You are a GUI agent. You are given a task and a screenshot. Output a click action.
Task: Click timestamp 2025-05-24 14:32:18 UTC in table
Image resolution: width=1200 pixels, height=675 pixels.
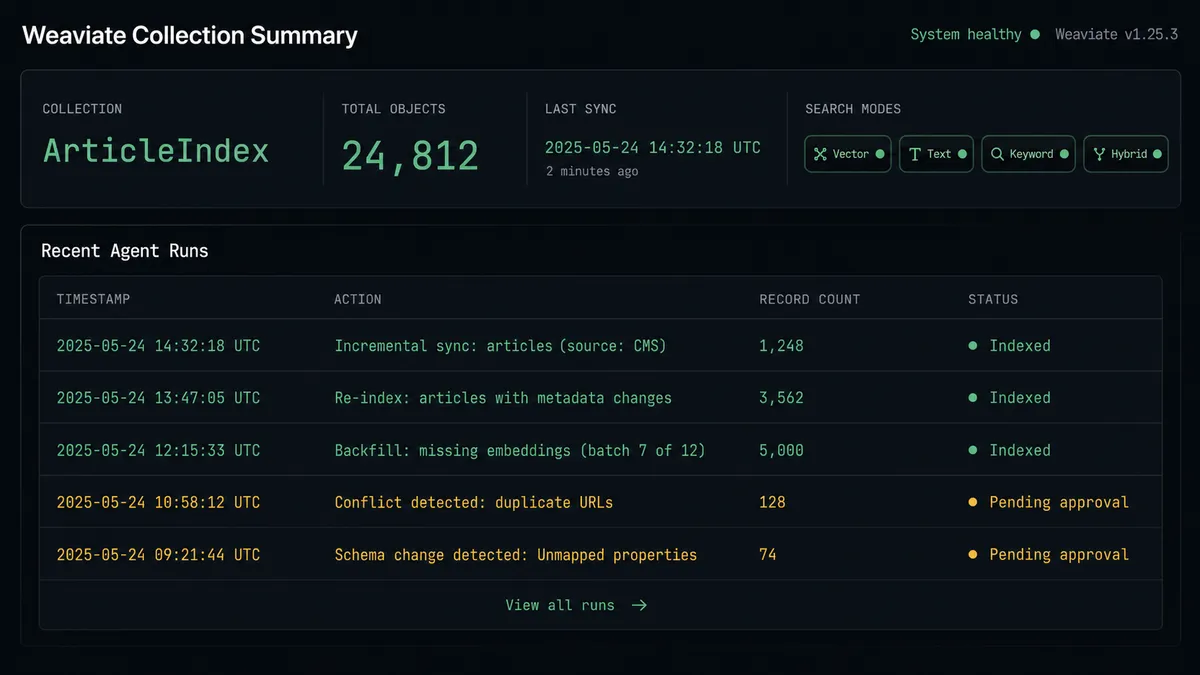[158, 346]
